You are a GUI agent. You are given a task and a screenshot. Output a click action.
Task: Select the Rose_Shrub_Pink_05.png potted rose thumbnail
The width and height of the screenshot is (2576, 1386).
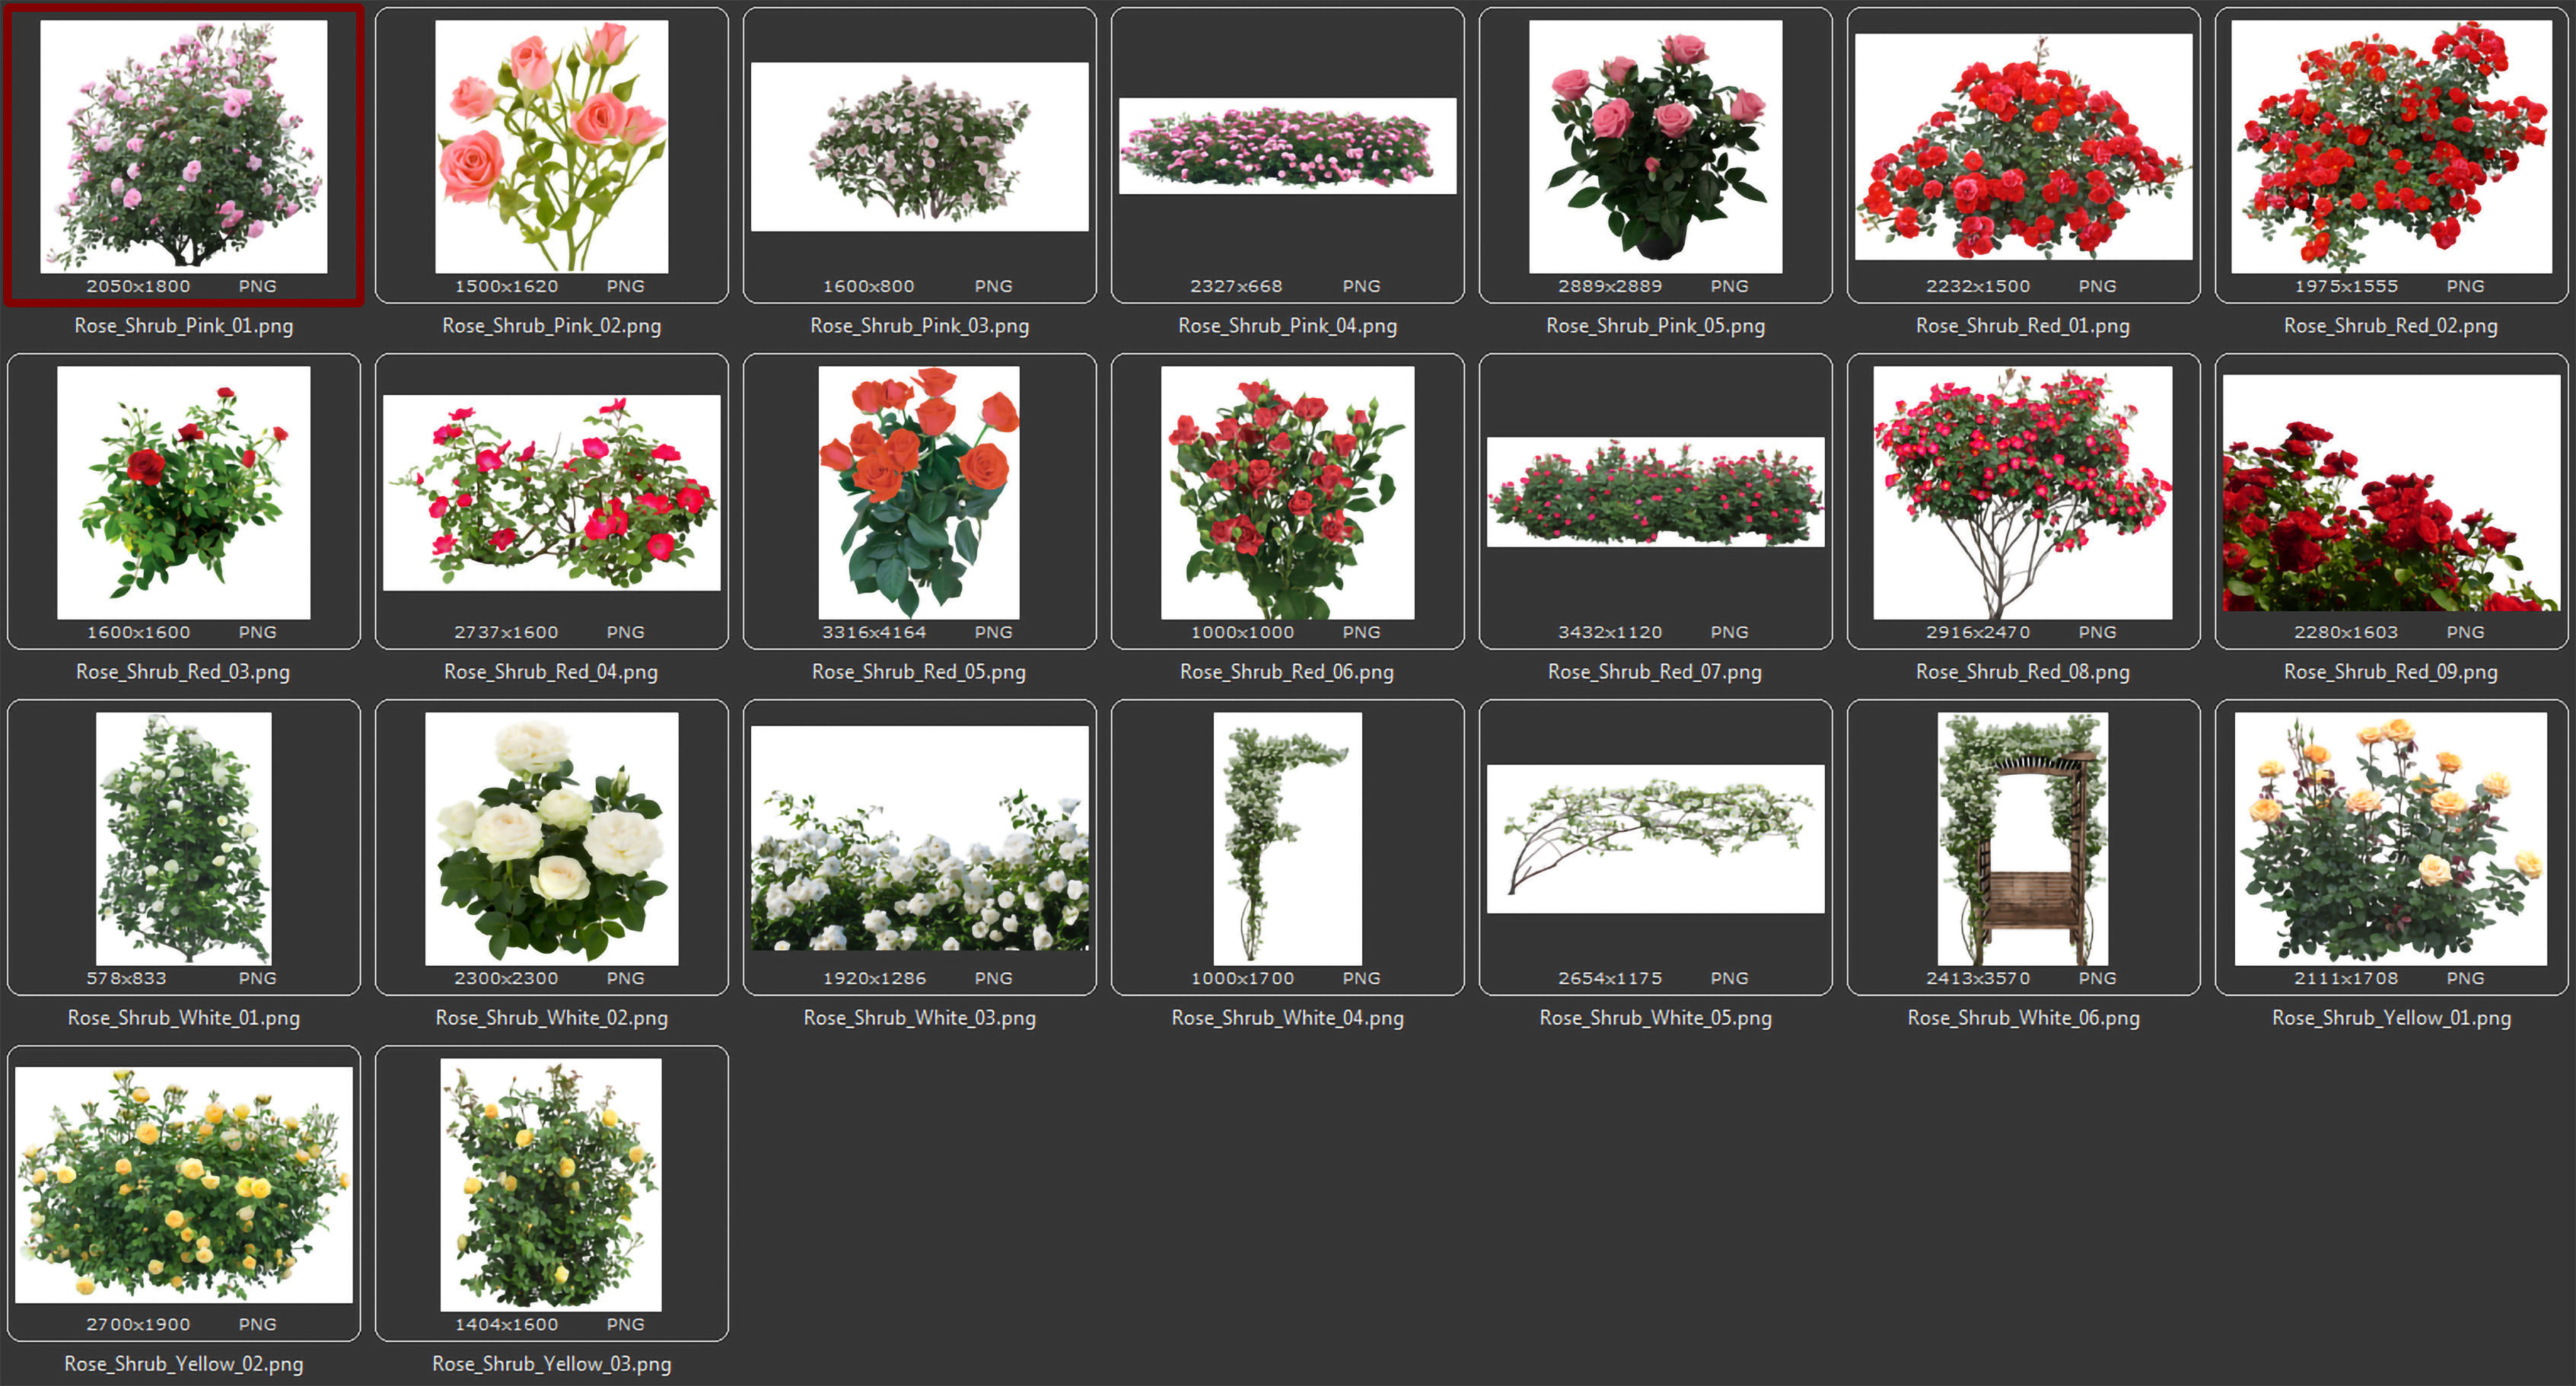[1655, 147]
